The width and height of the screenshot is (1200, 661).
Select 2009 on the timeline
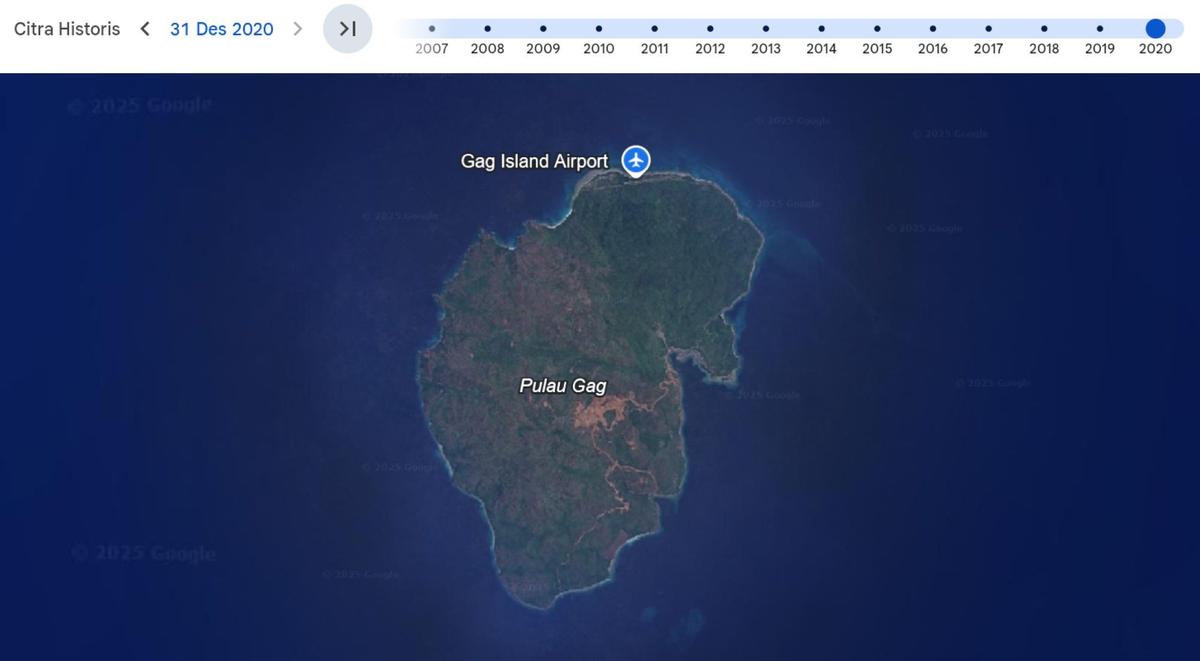(x=543, y=29)
